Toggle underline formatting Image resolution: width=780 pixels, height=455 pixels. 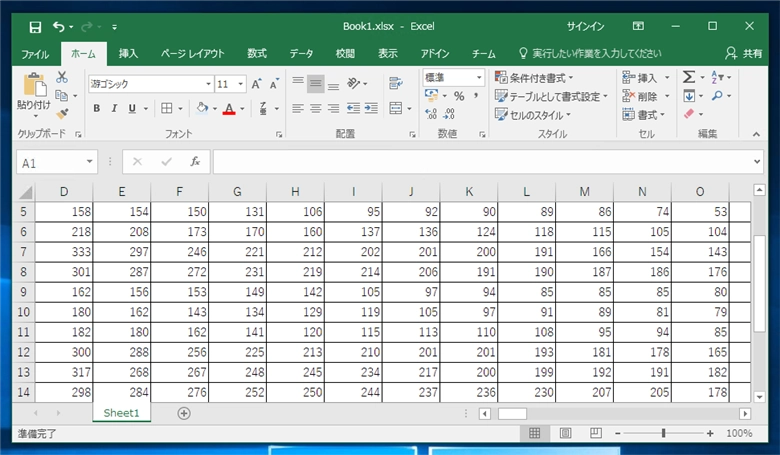click(x=132, y=108)
